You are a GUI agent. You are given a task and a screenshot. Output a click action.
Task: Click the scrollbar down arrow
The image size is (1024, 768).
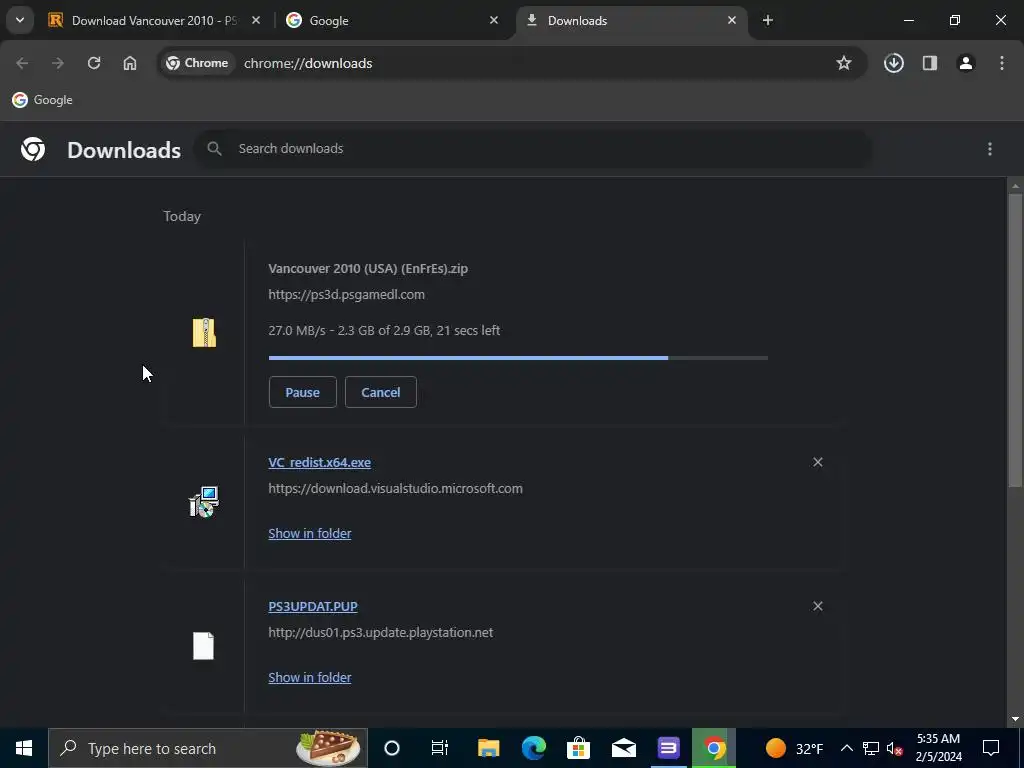(x=1015, y=719)
